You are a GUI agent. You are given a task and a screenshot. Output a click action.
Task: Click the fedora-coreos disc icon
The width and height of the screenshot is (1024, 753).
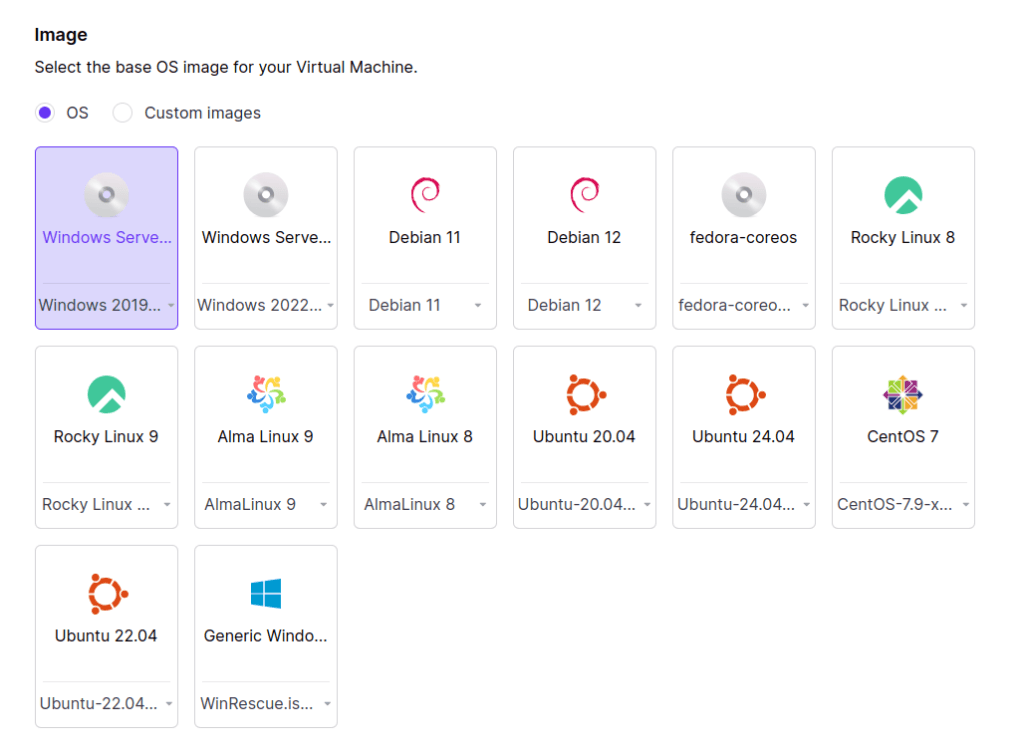tap(744, 195)
